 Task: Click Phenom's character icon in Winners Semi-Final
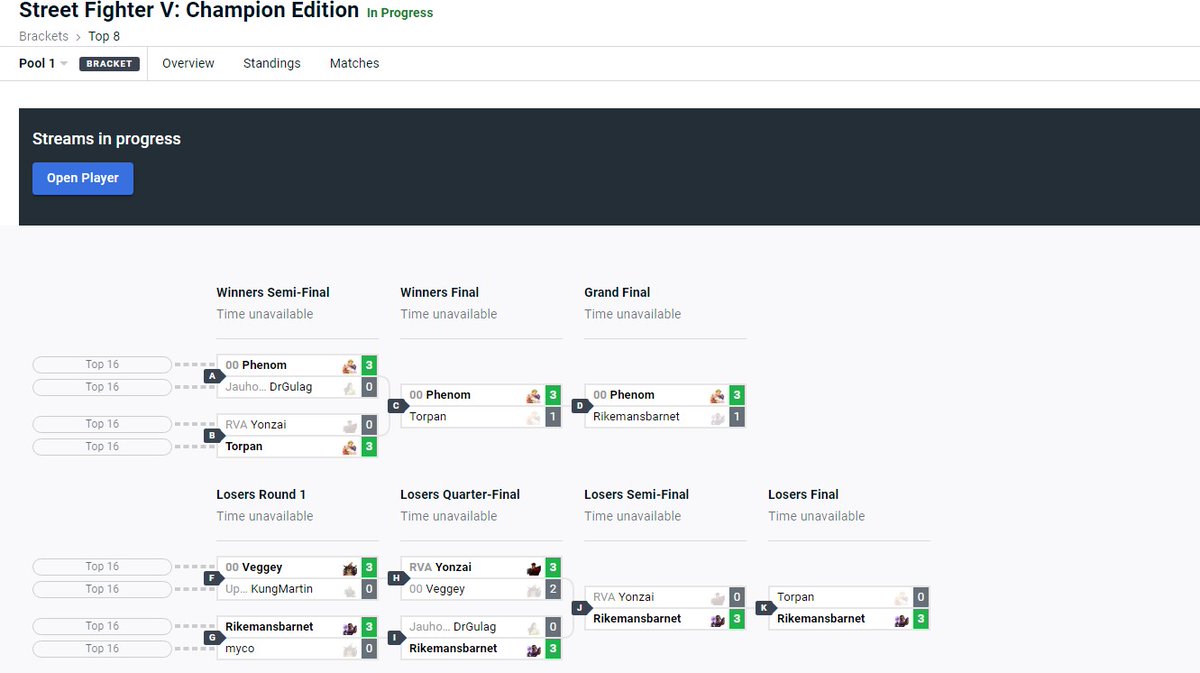(x=349, y=366)
